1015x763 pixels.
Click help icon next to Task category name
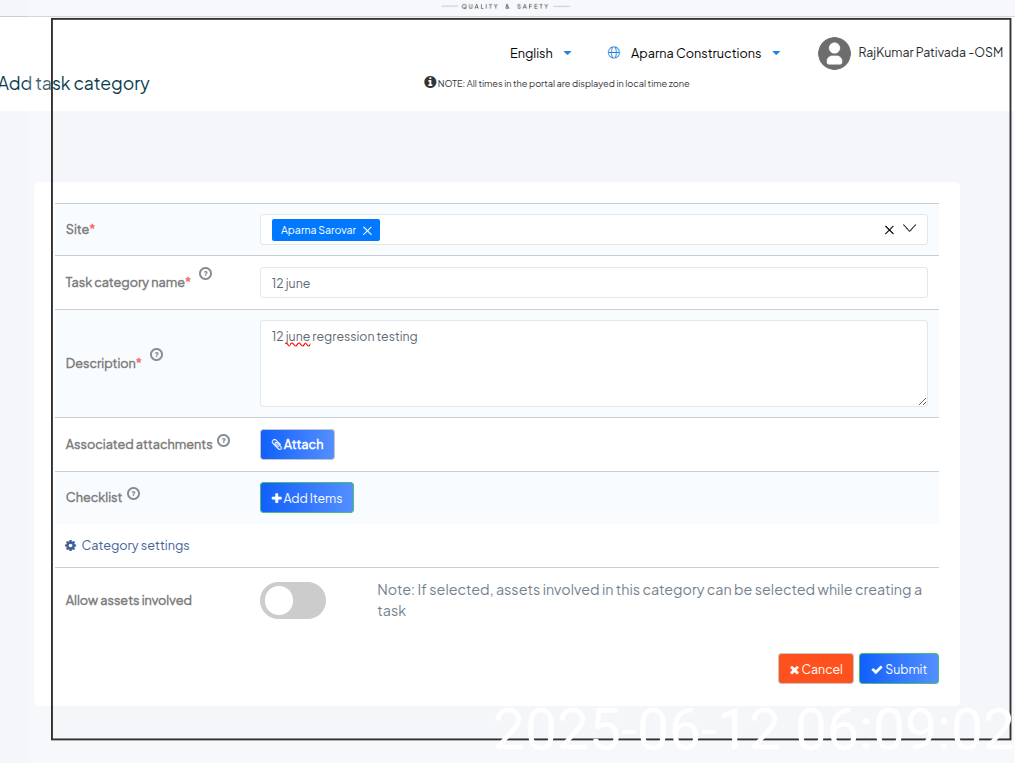coord(206,273)
